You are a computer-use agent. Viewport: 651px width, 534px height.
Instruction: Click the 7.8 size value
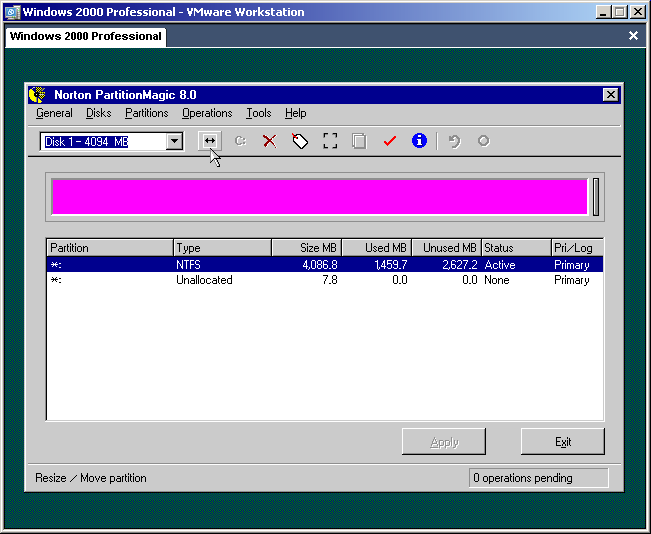pos(330,280)
